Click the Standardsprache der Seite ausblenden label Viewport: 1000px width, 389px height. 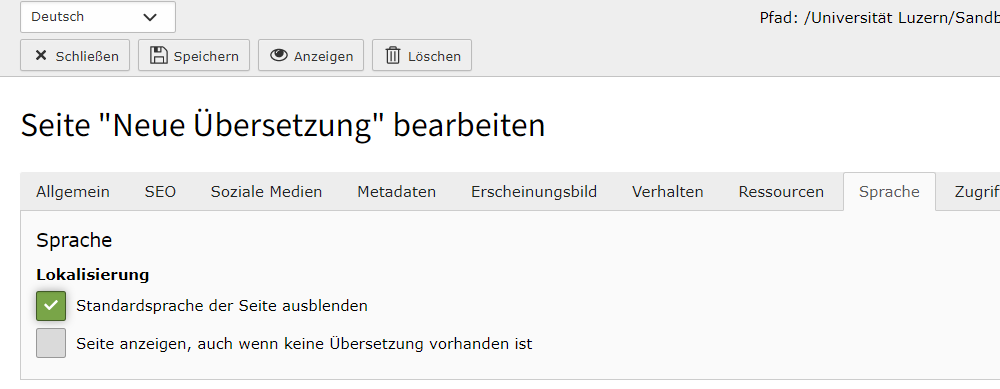click(222, 305)
